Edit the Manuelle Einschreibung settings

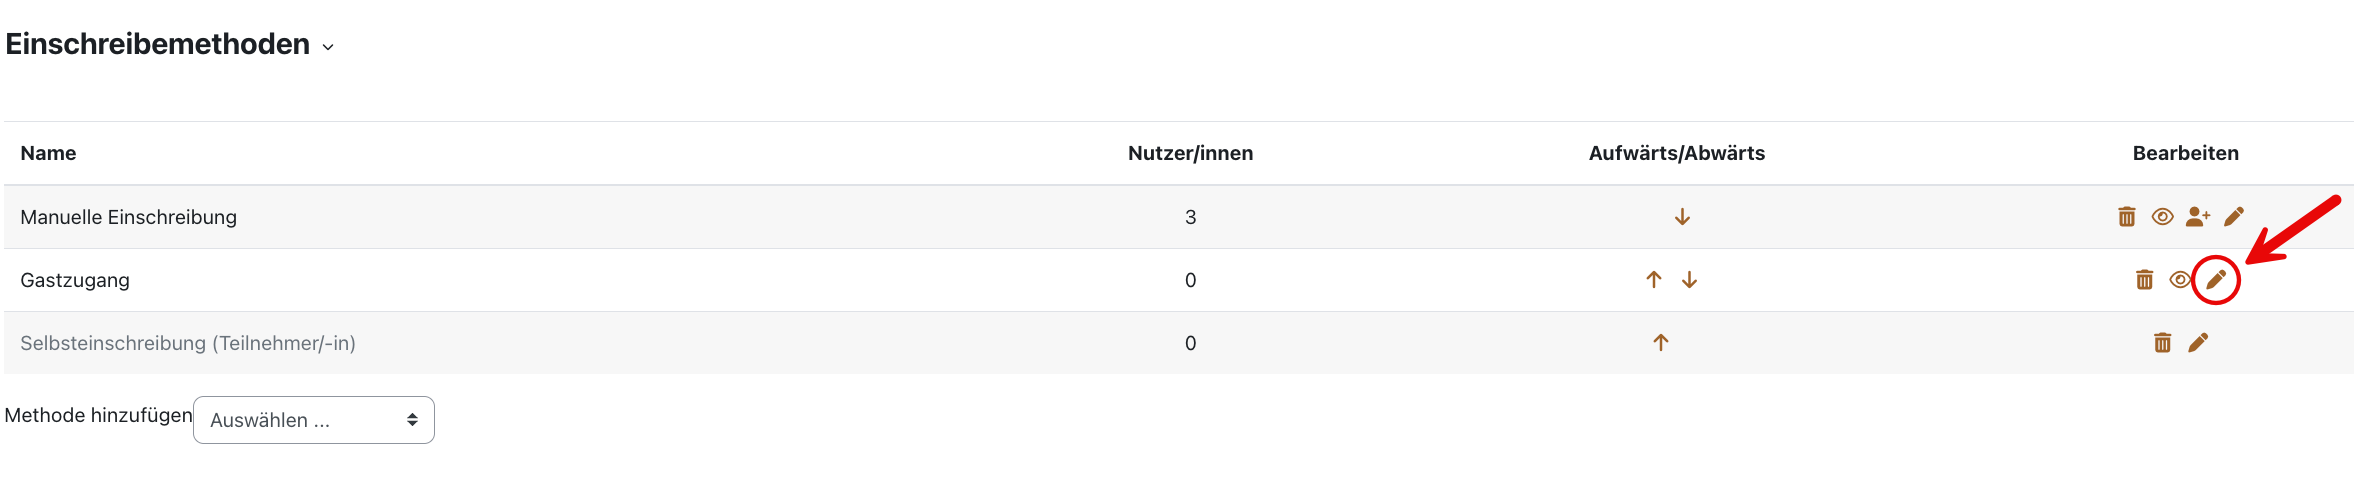click(x=2234, y=217)
